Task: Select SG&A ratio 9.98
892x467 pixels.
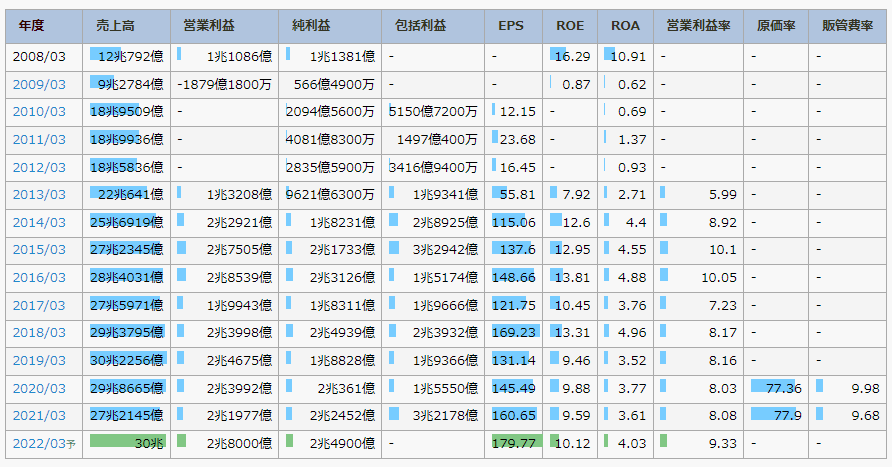Action: pyautogui.click(x=866, y=389)
